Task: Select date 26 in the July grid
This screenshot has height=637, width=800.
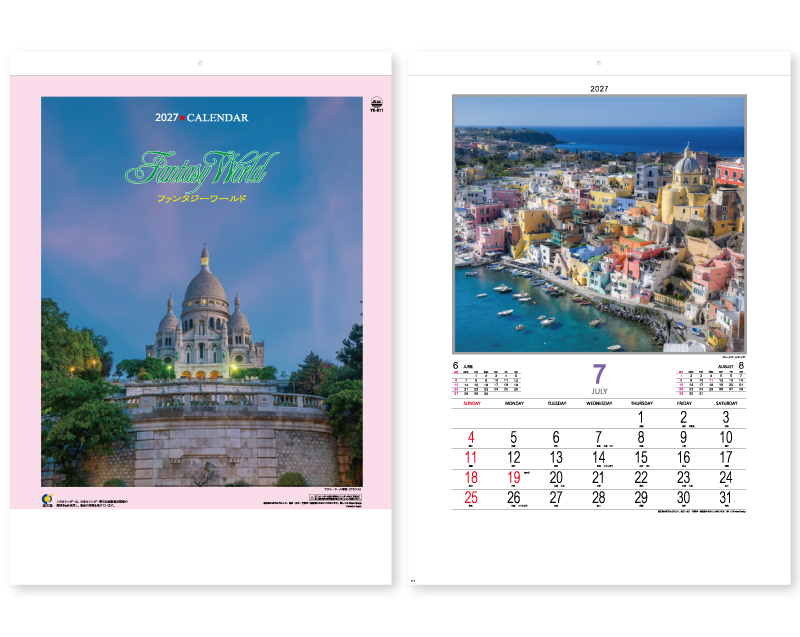Action: tap(514, 498)
